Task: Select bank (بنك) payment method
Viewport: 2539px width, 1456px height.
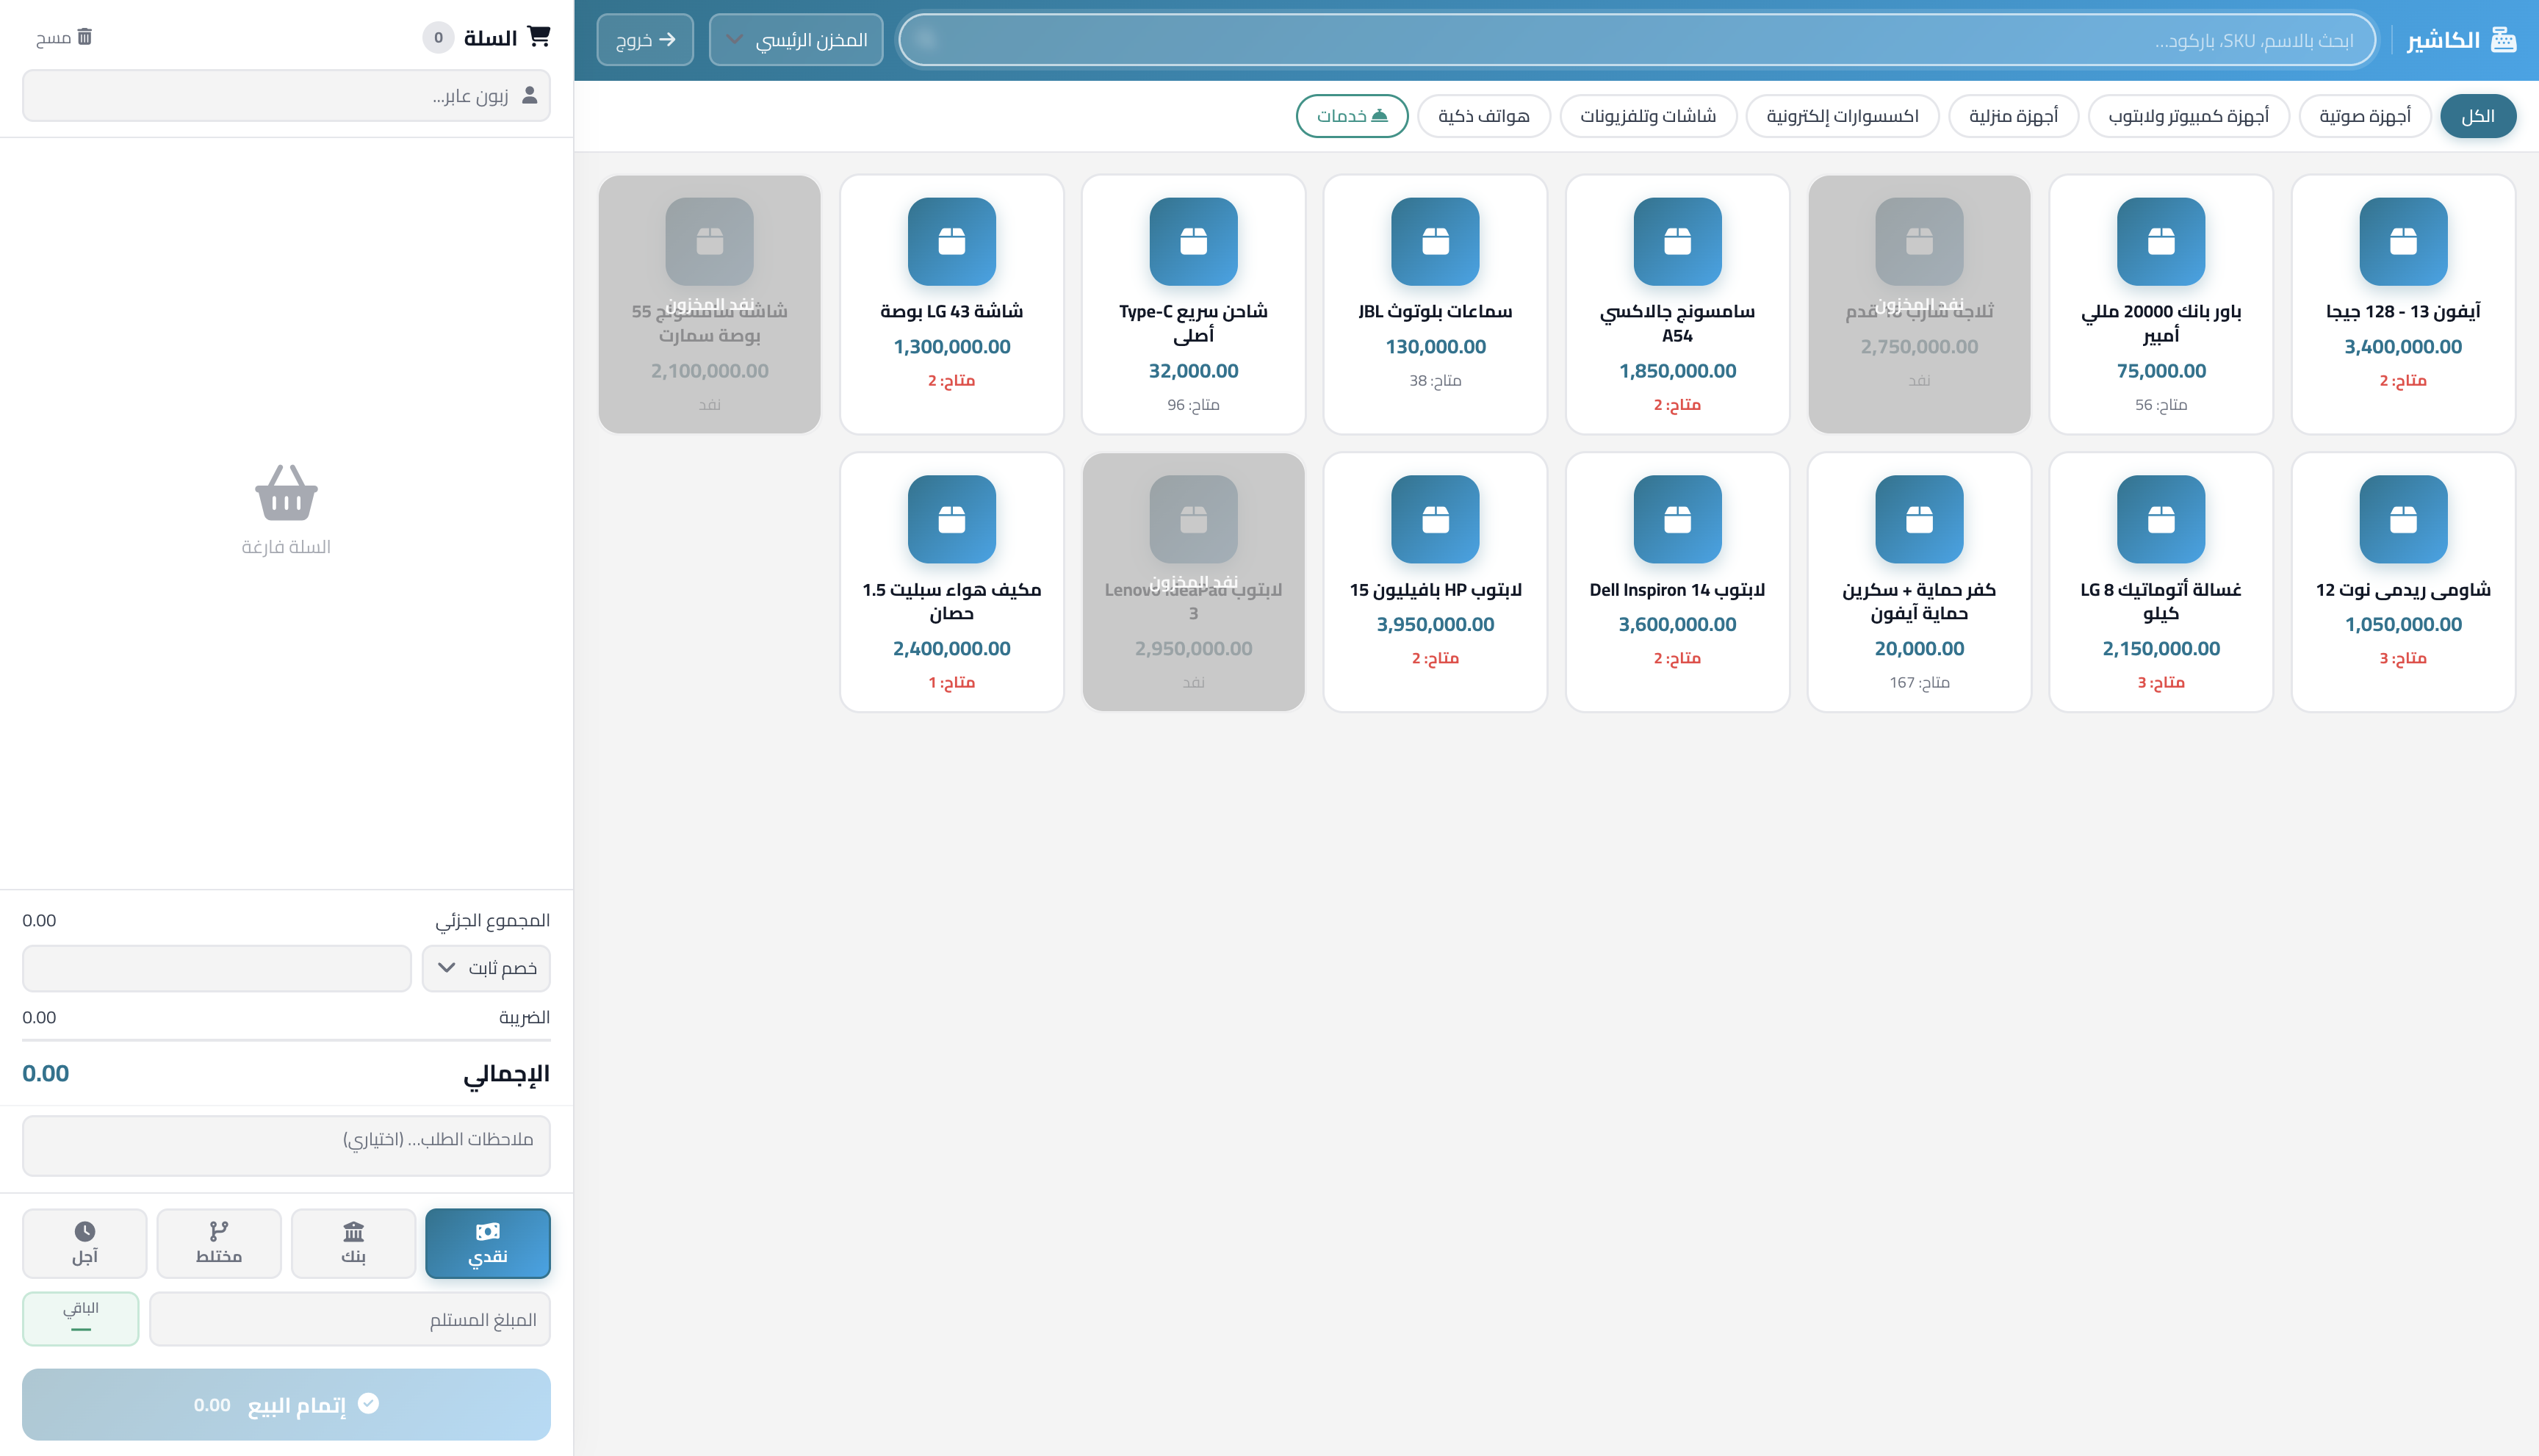Action: (353, 1243)
